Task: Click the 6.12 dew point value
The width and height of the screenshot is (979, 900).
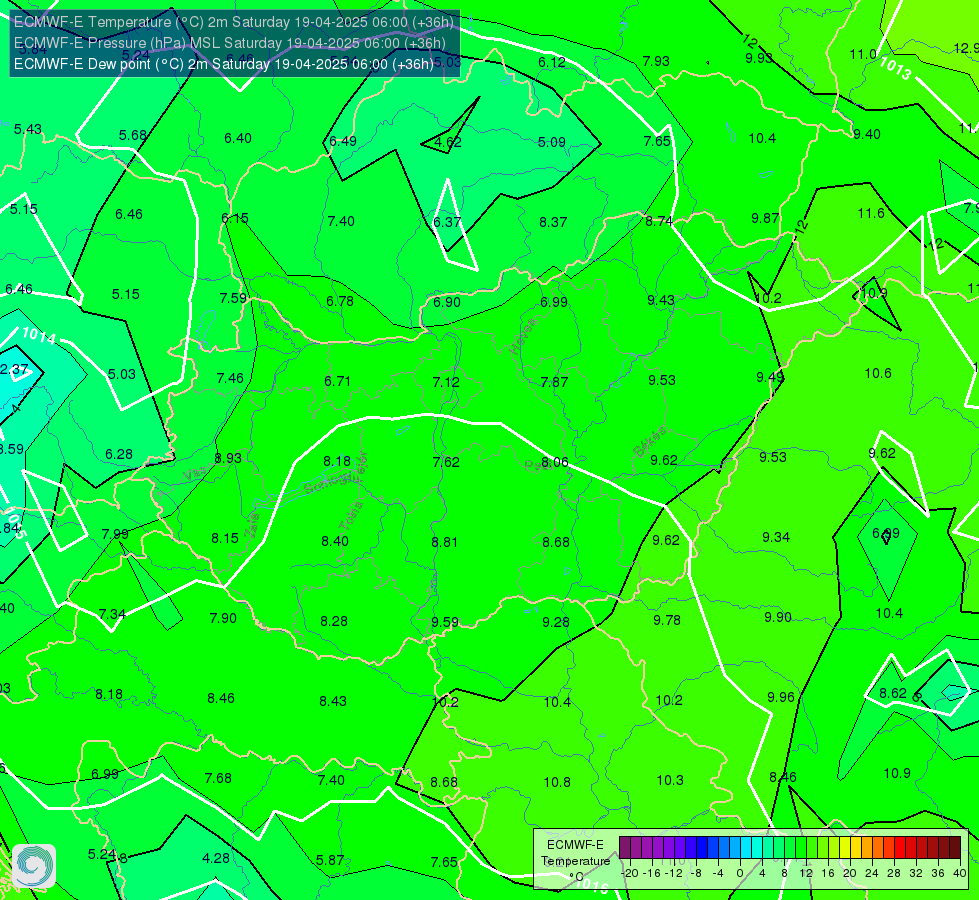Action: click(552, 62)
